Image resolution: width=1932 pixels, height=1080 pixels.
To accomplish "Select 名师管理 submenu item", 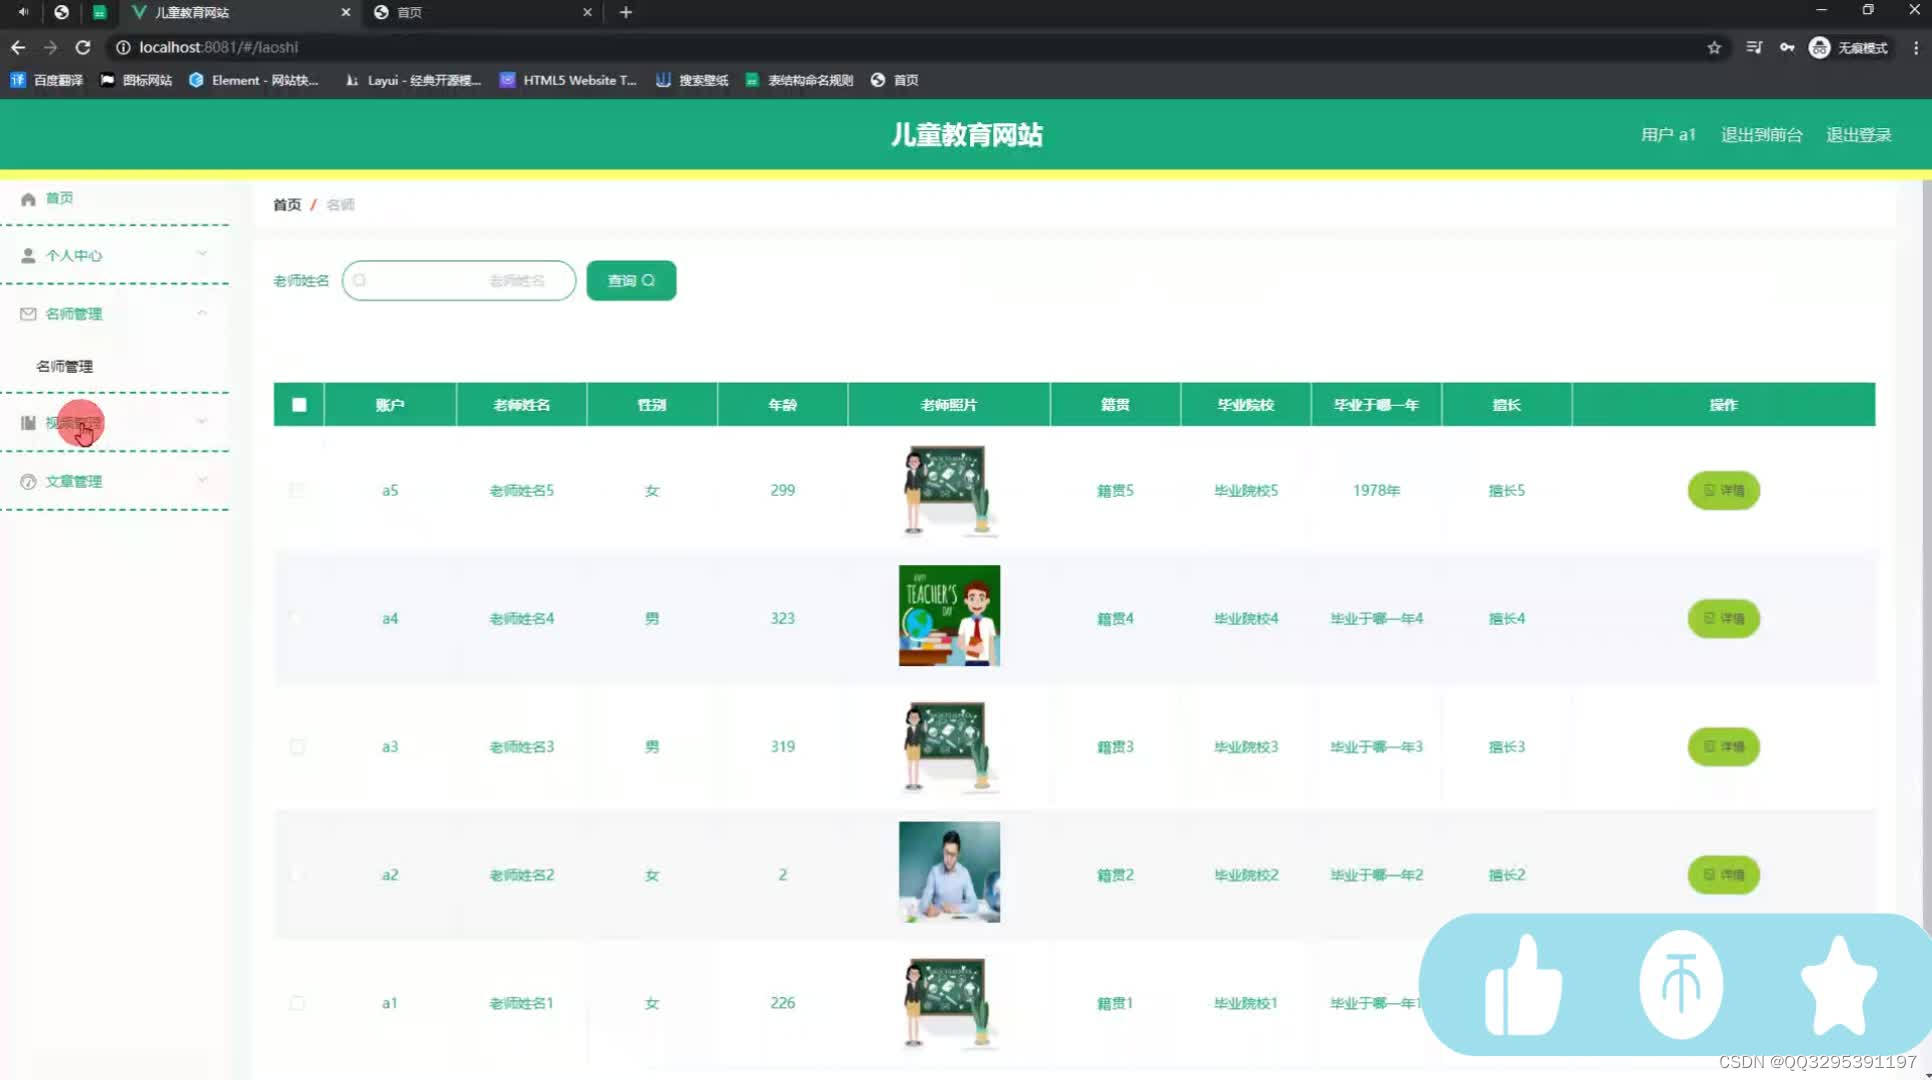I will point(65,366).
